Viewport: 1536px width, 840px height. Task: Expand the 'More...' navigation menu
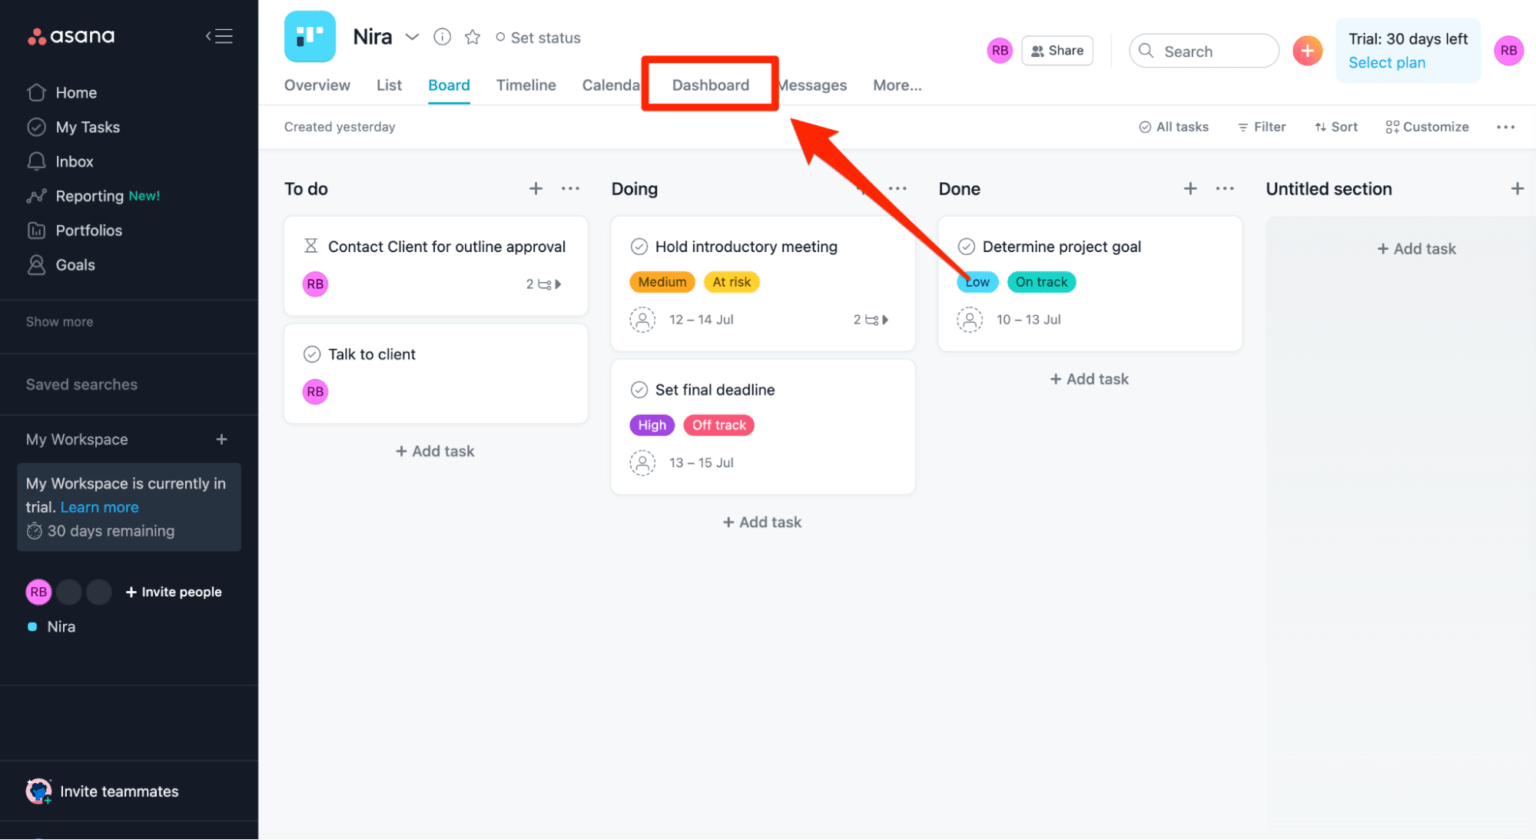pyautogui.click(x=896, y=85)
